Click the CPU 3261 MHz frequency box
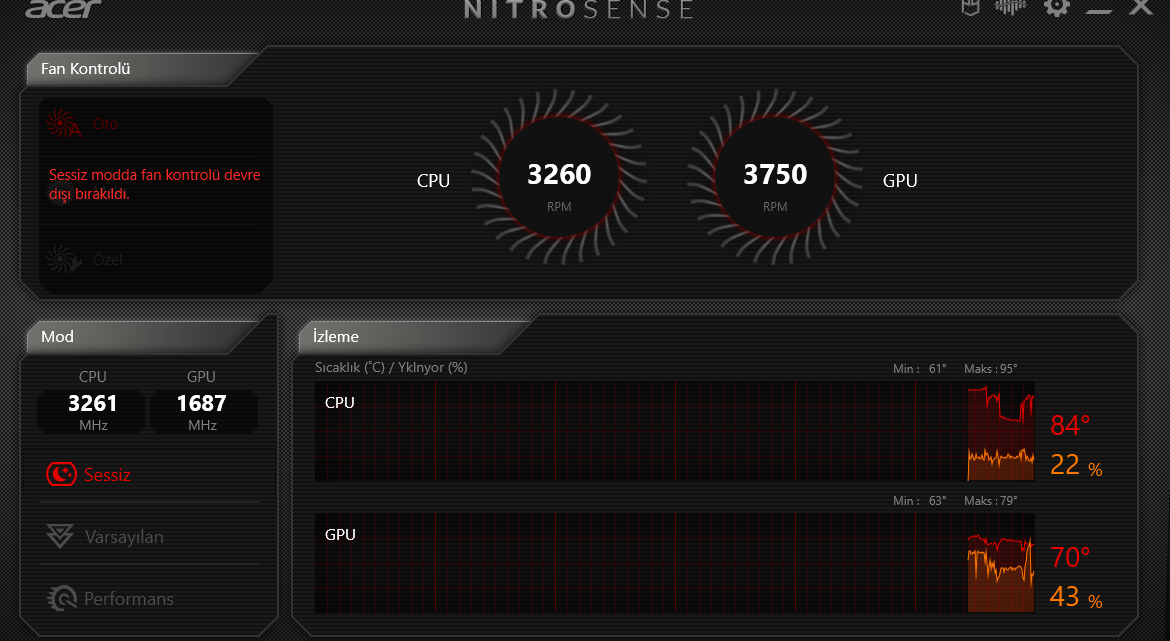Viewport: 1170px width, 641px height. [x=93, y=411]
